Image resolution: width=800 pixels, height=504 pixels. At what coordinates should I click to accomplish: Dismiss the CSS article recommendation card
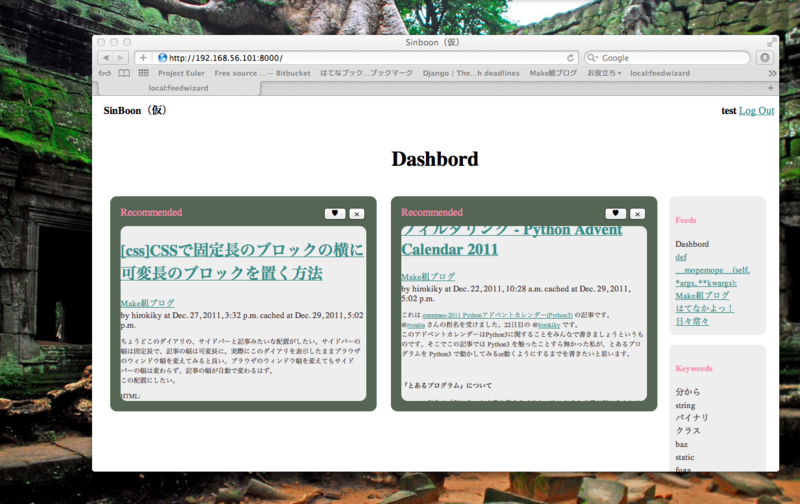[357, 214]
